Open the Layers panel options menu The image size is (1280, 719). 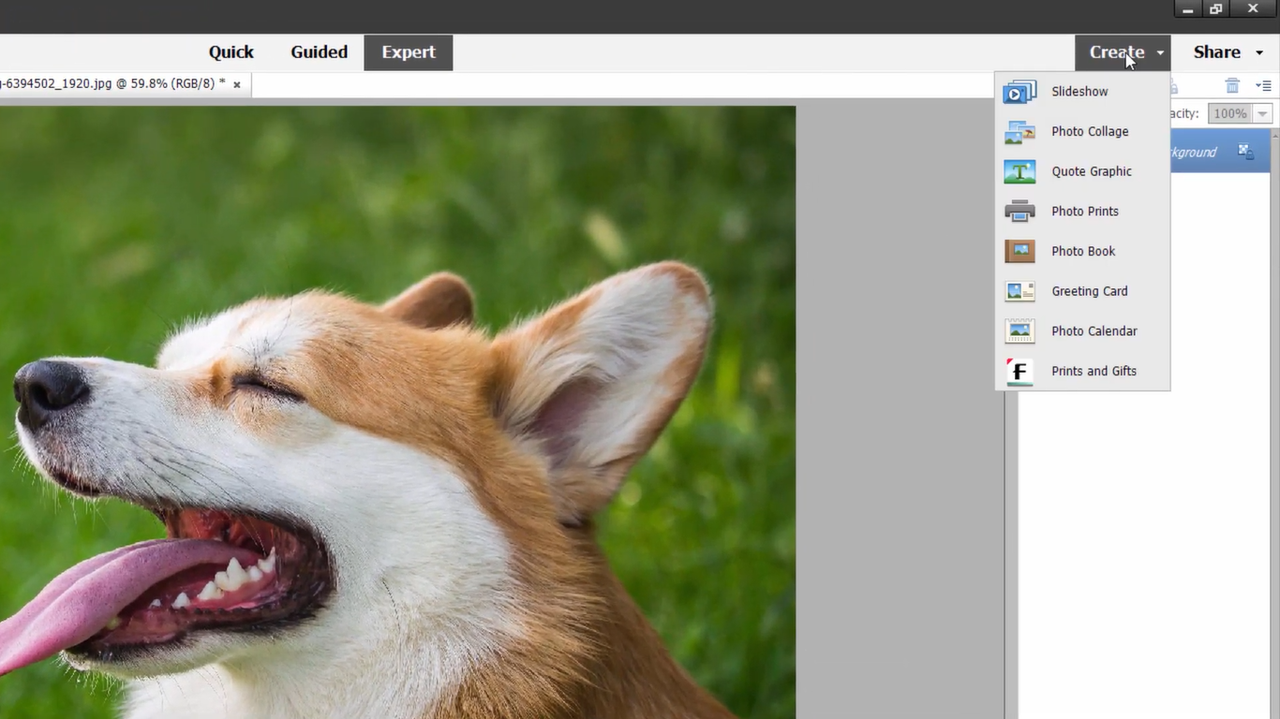coord(1263,87)
